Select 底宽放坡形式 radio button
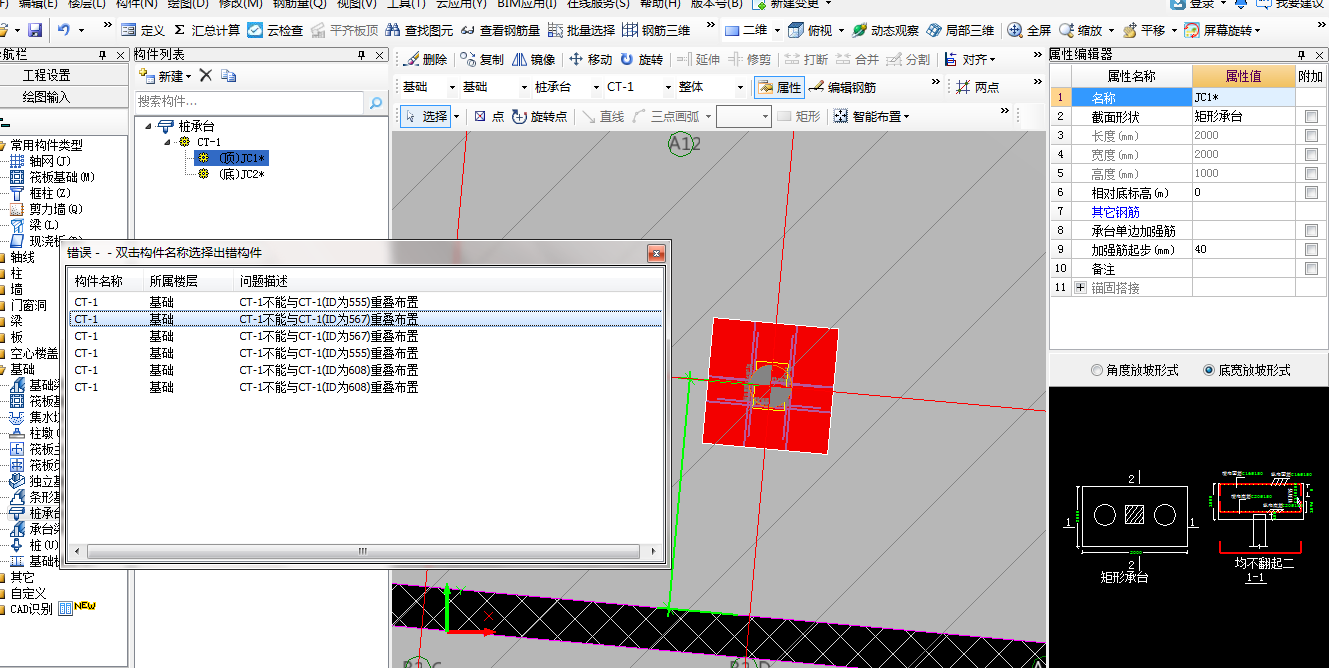Viewport: 1329px width, 668px height. 1209,370
